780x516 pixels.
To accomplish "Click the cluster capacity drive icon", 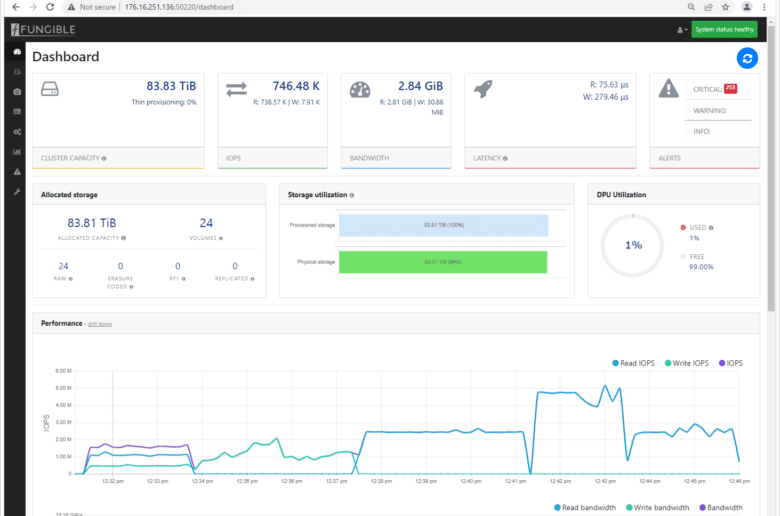I will point(50,89).
